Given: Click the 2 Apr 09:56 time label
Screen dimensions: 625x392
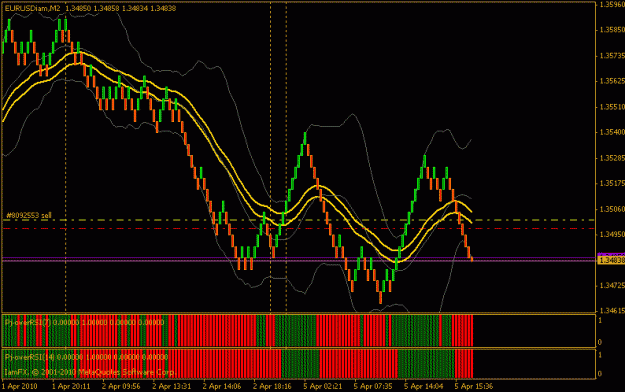Looking at the screenshot, I should point(121,386).
